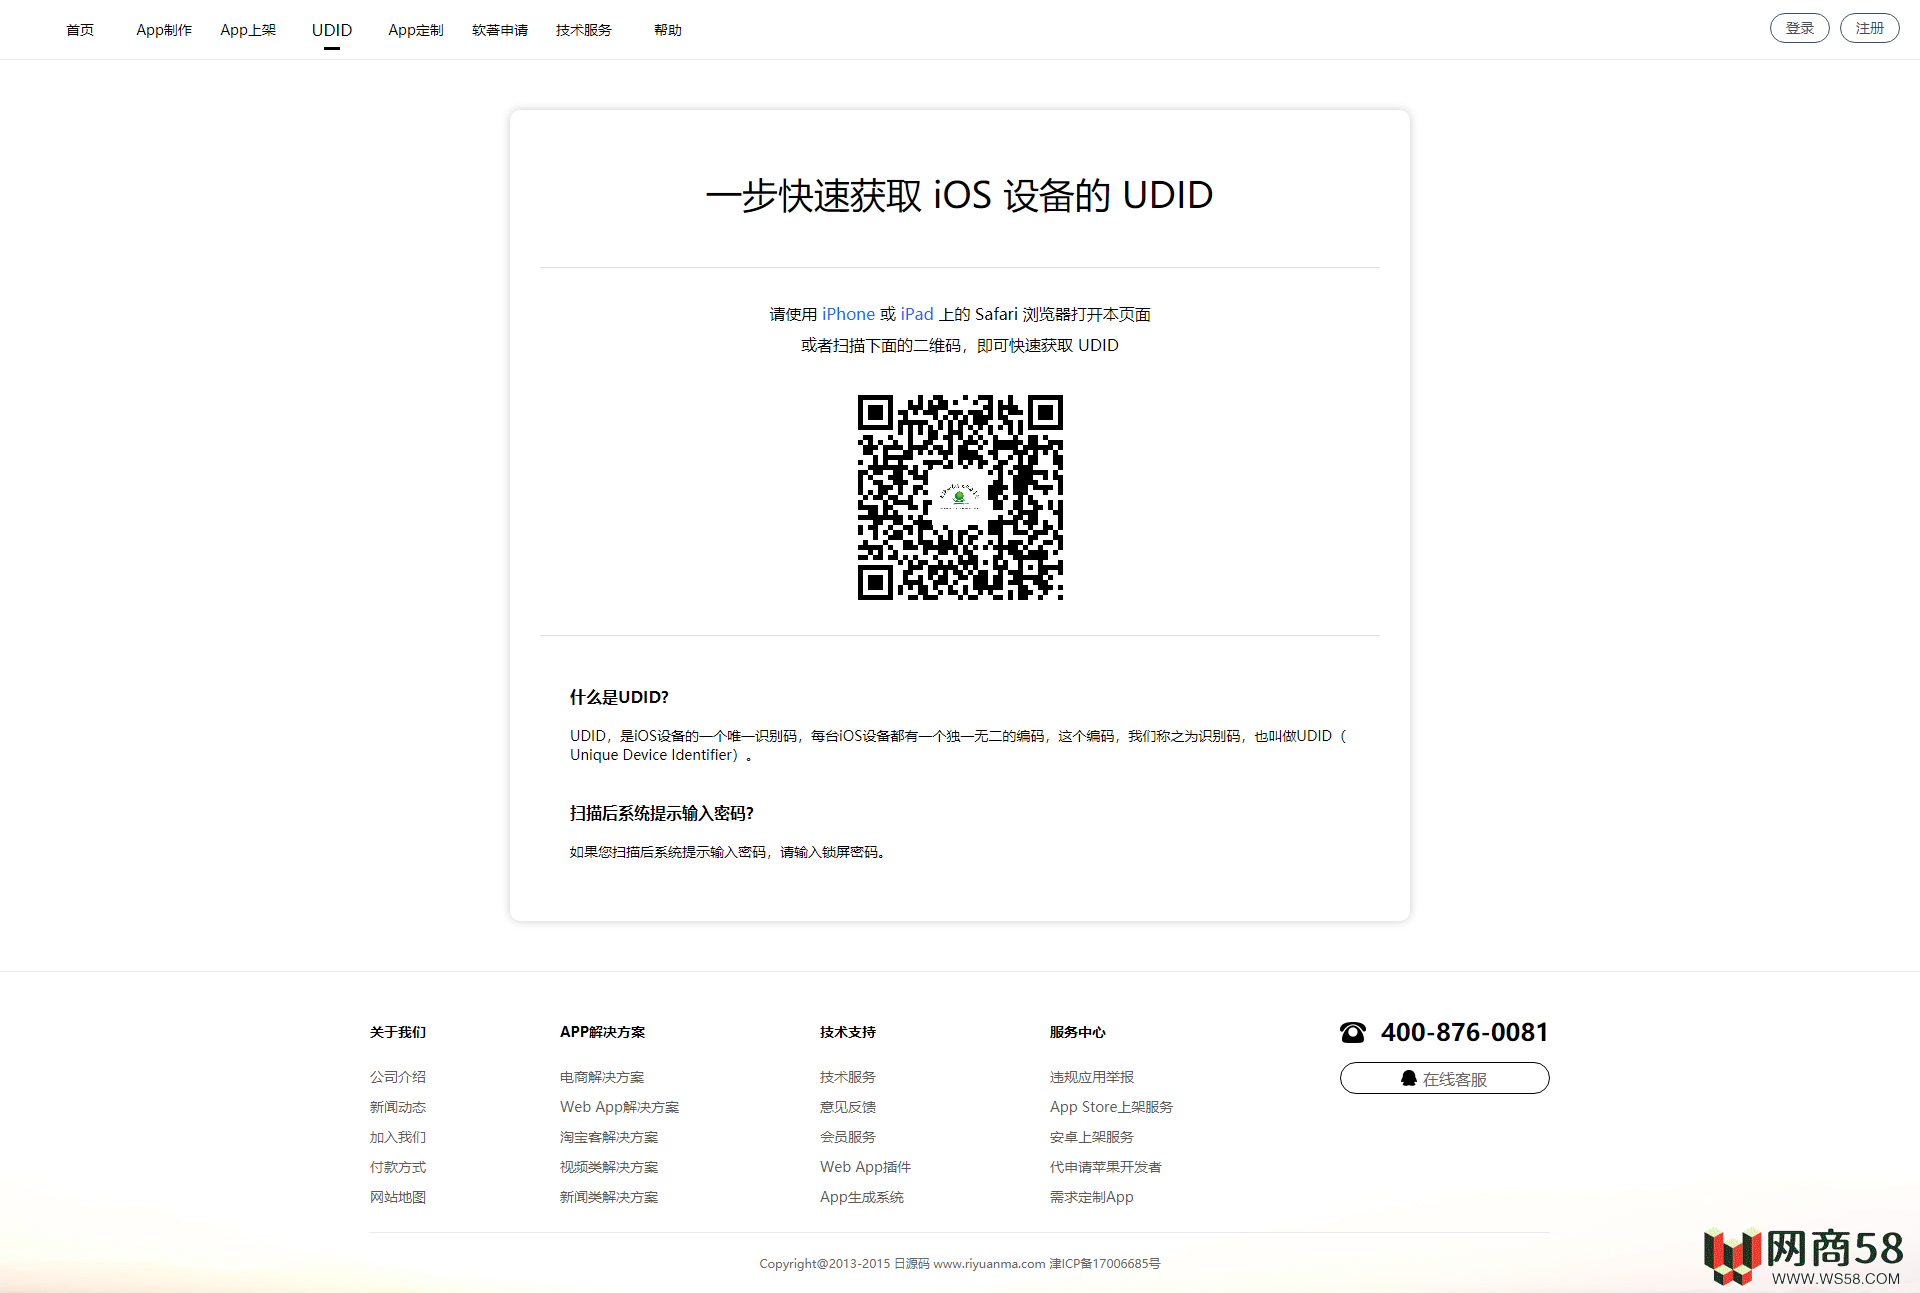Image resolution: width=1920 pixels, height=1293 pixels.
Task: Open the 在线客服 chat button
Action: (x=1445, y=1078)
